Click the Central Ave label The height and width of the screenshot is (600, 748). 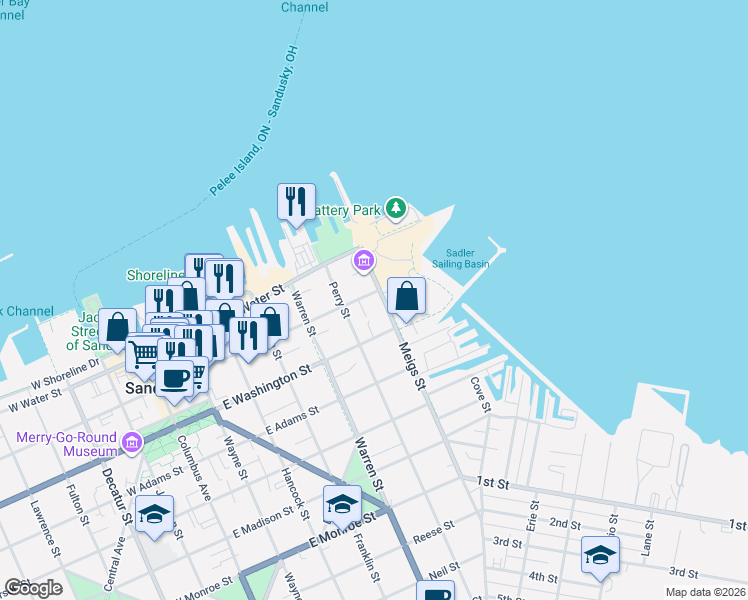[x=114, y=564]
